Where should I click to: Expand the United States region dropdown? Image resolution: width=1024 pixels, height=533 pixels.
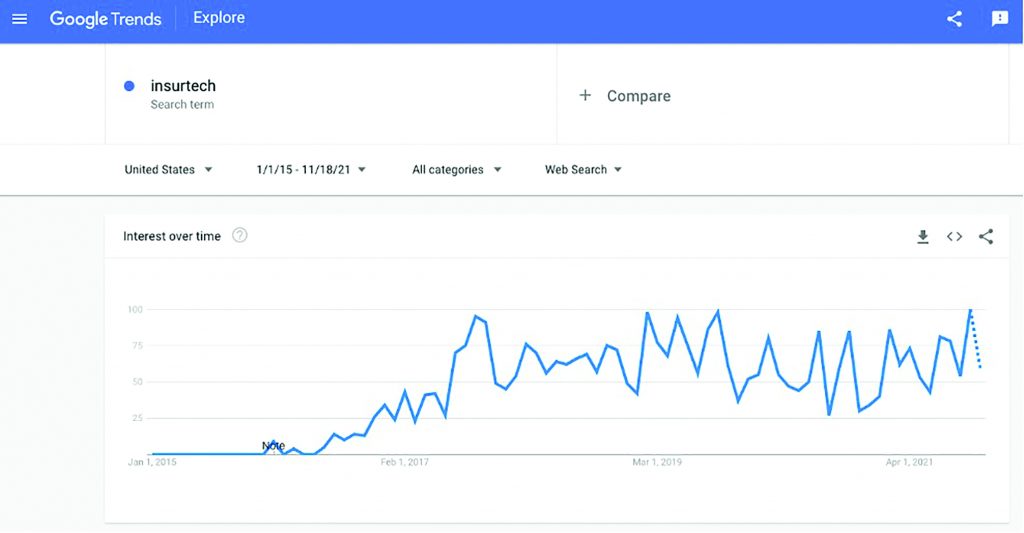point(168,170)
